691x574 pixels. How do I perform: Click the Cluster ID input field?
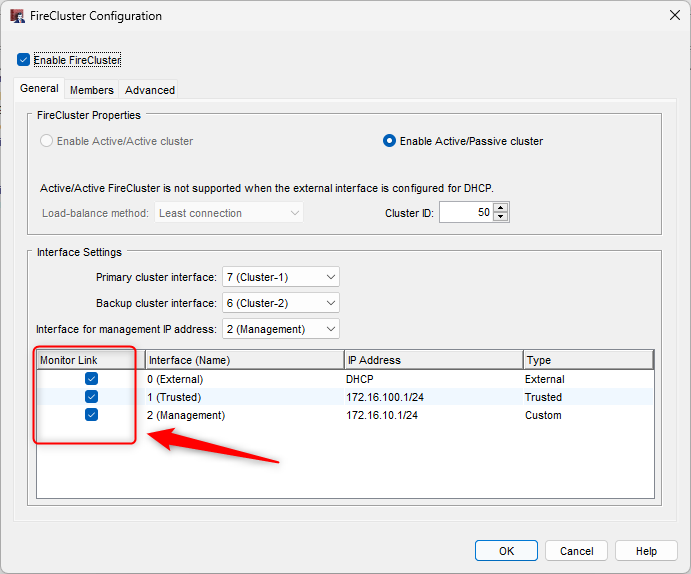pyautogui.click(x=465, y=212)
